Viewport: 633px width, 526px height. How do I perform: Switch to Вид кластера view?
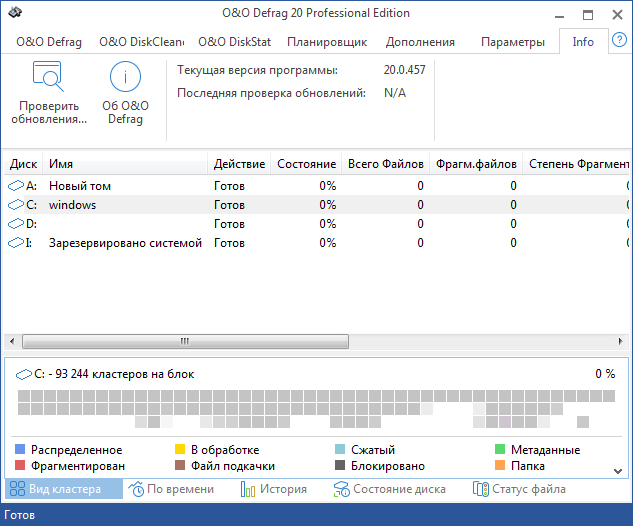64,489
